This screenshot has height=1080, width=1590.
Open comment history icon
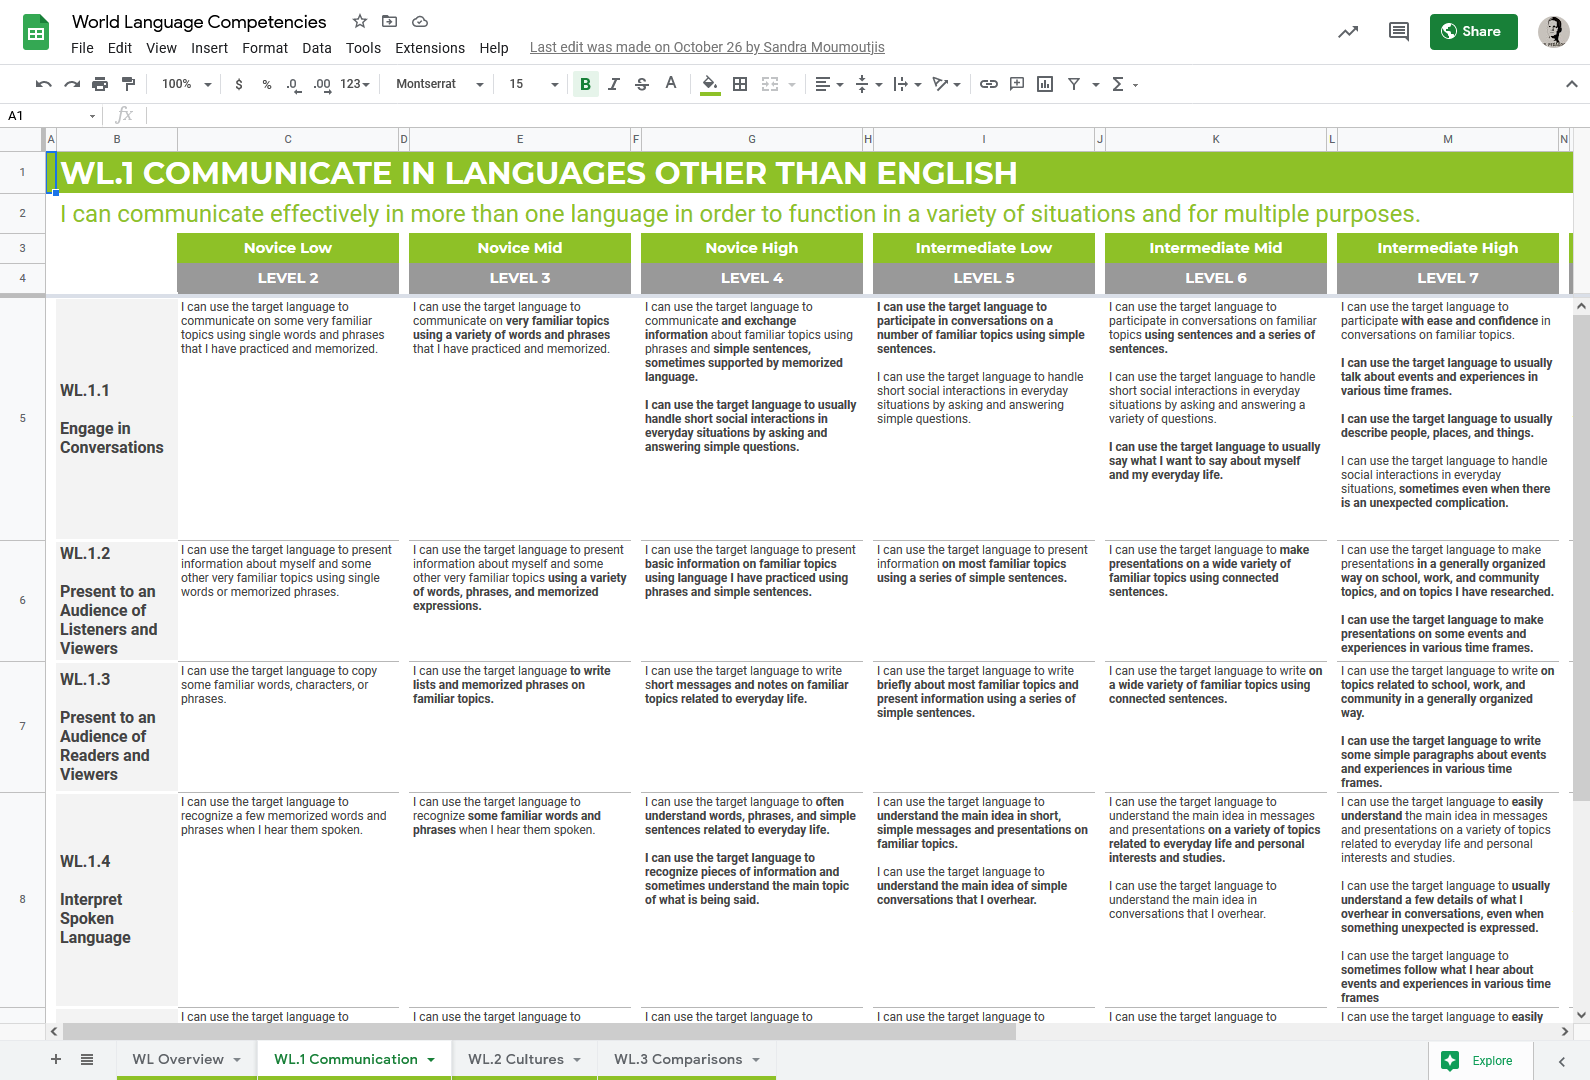(1398, 32)
